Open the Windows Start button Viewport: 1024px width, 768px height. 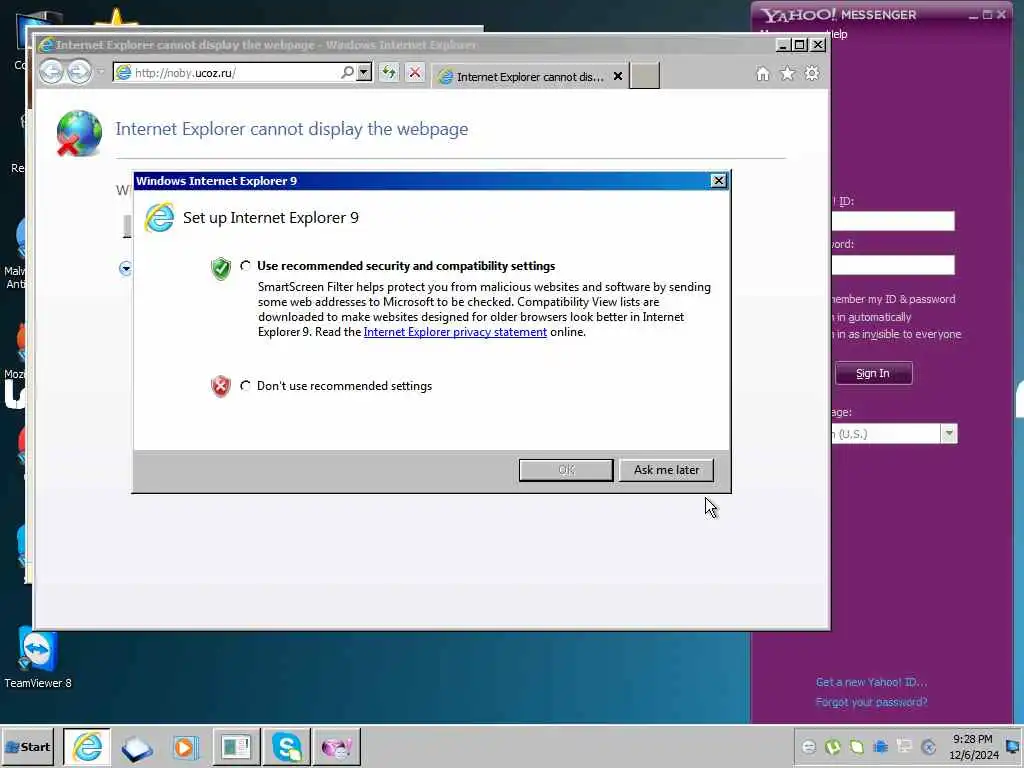27,746
